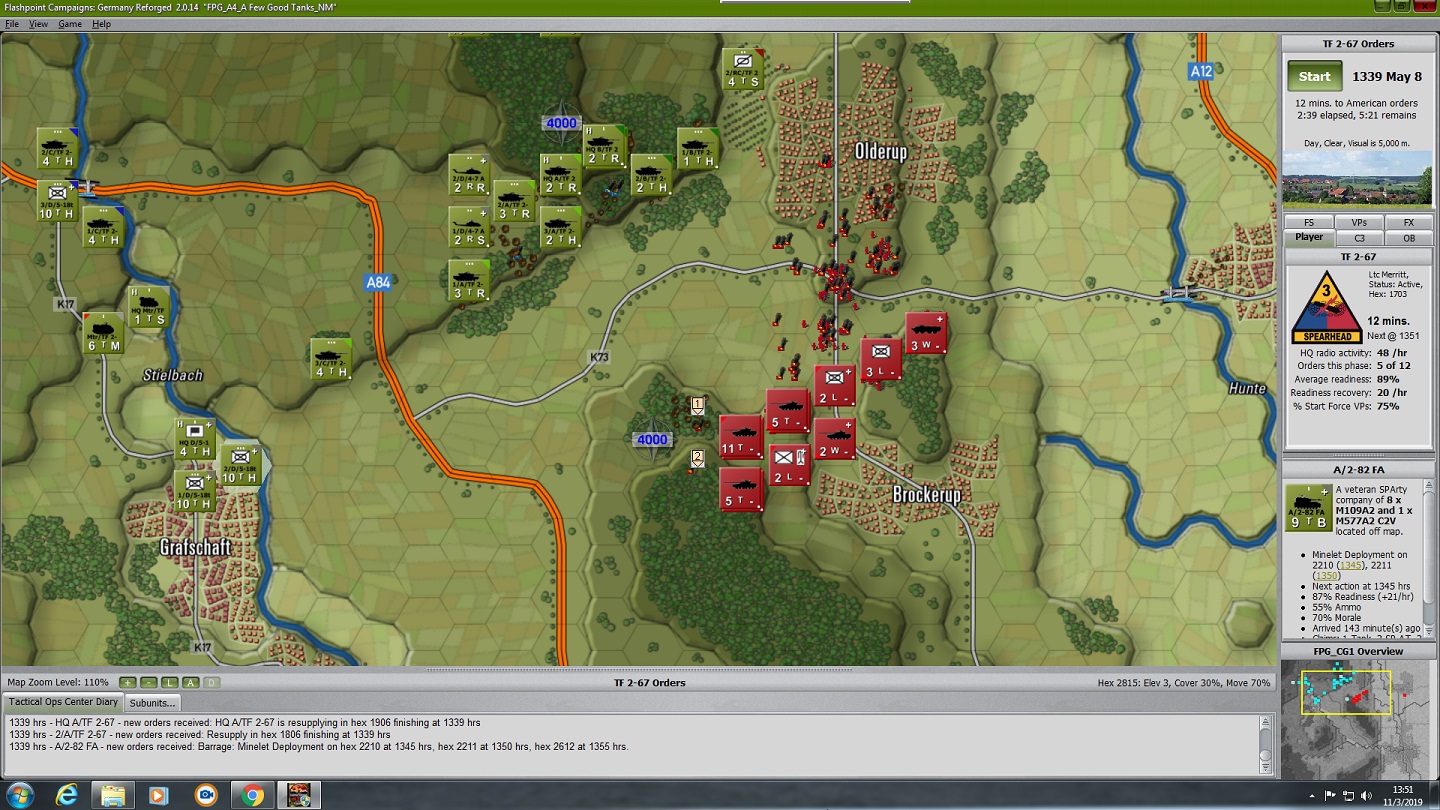Open the Windows Start menu
1440x810 pixels.
19,795
